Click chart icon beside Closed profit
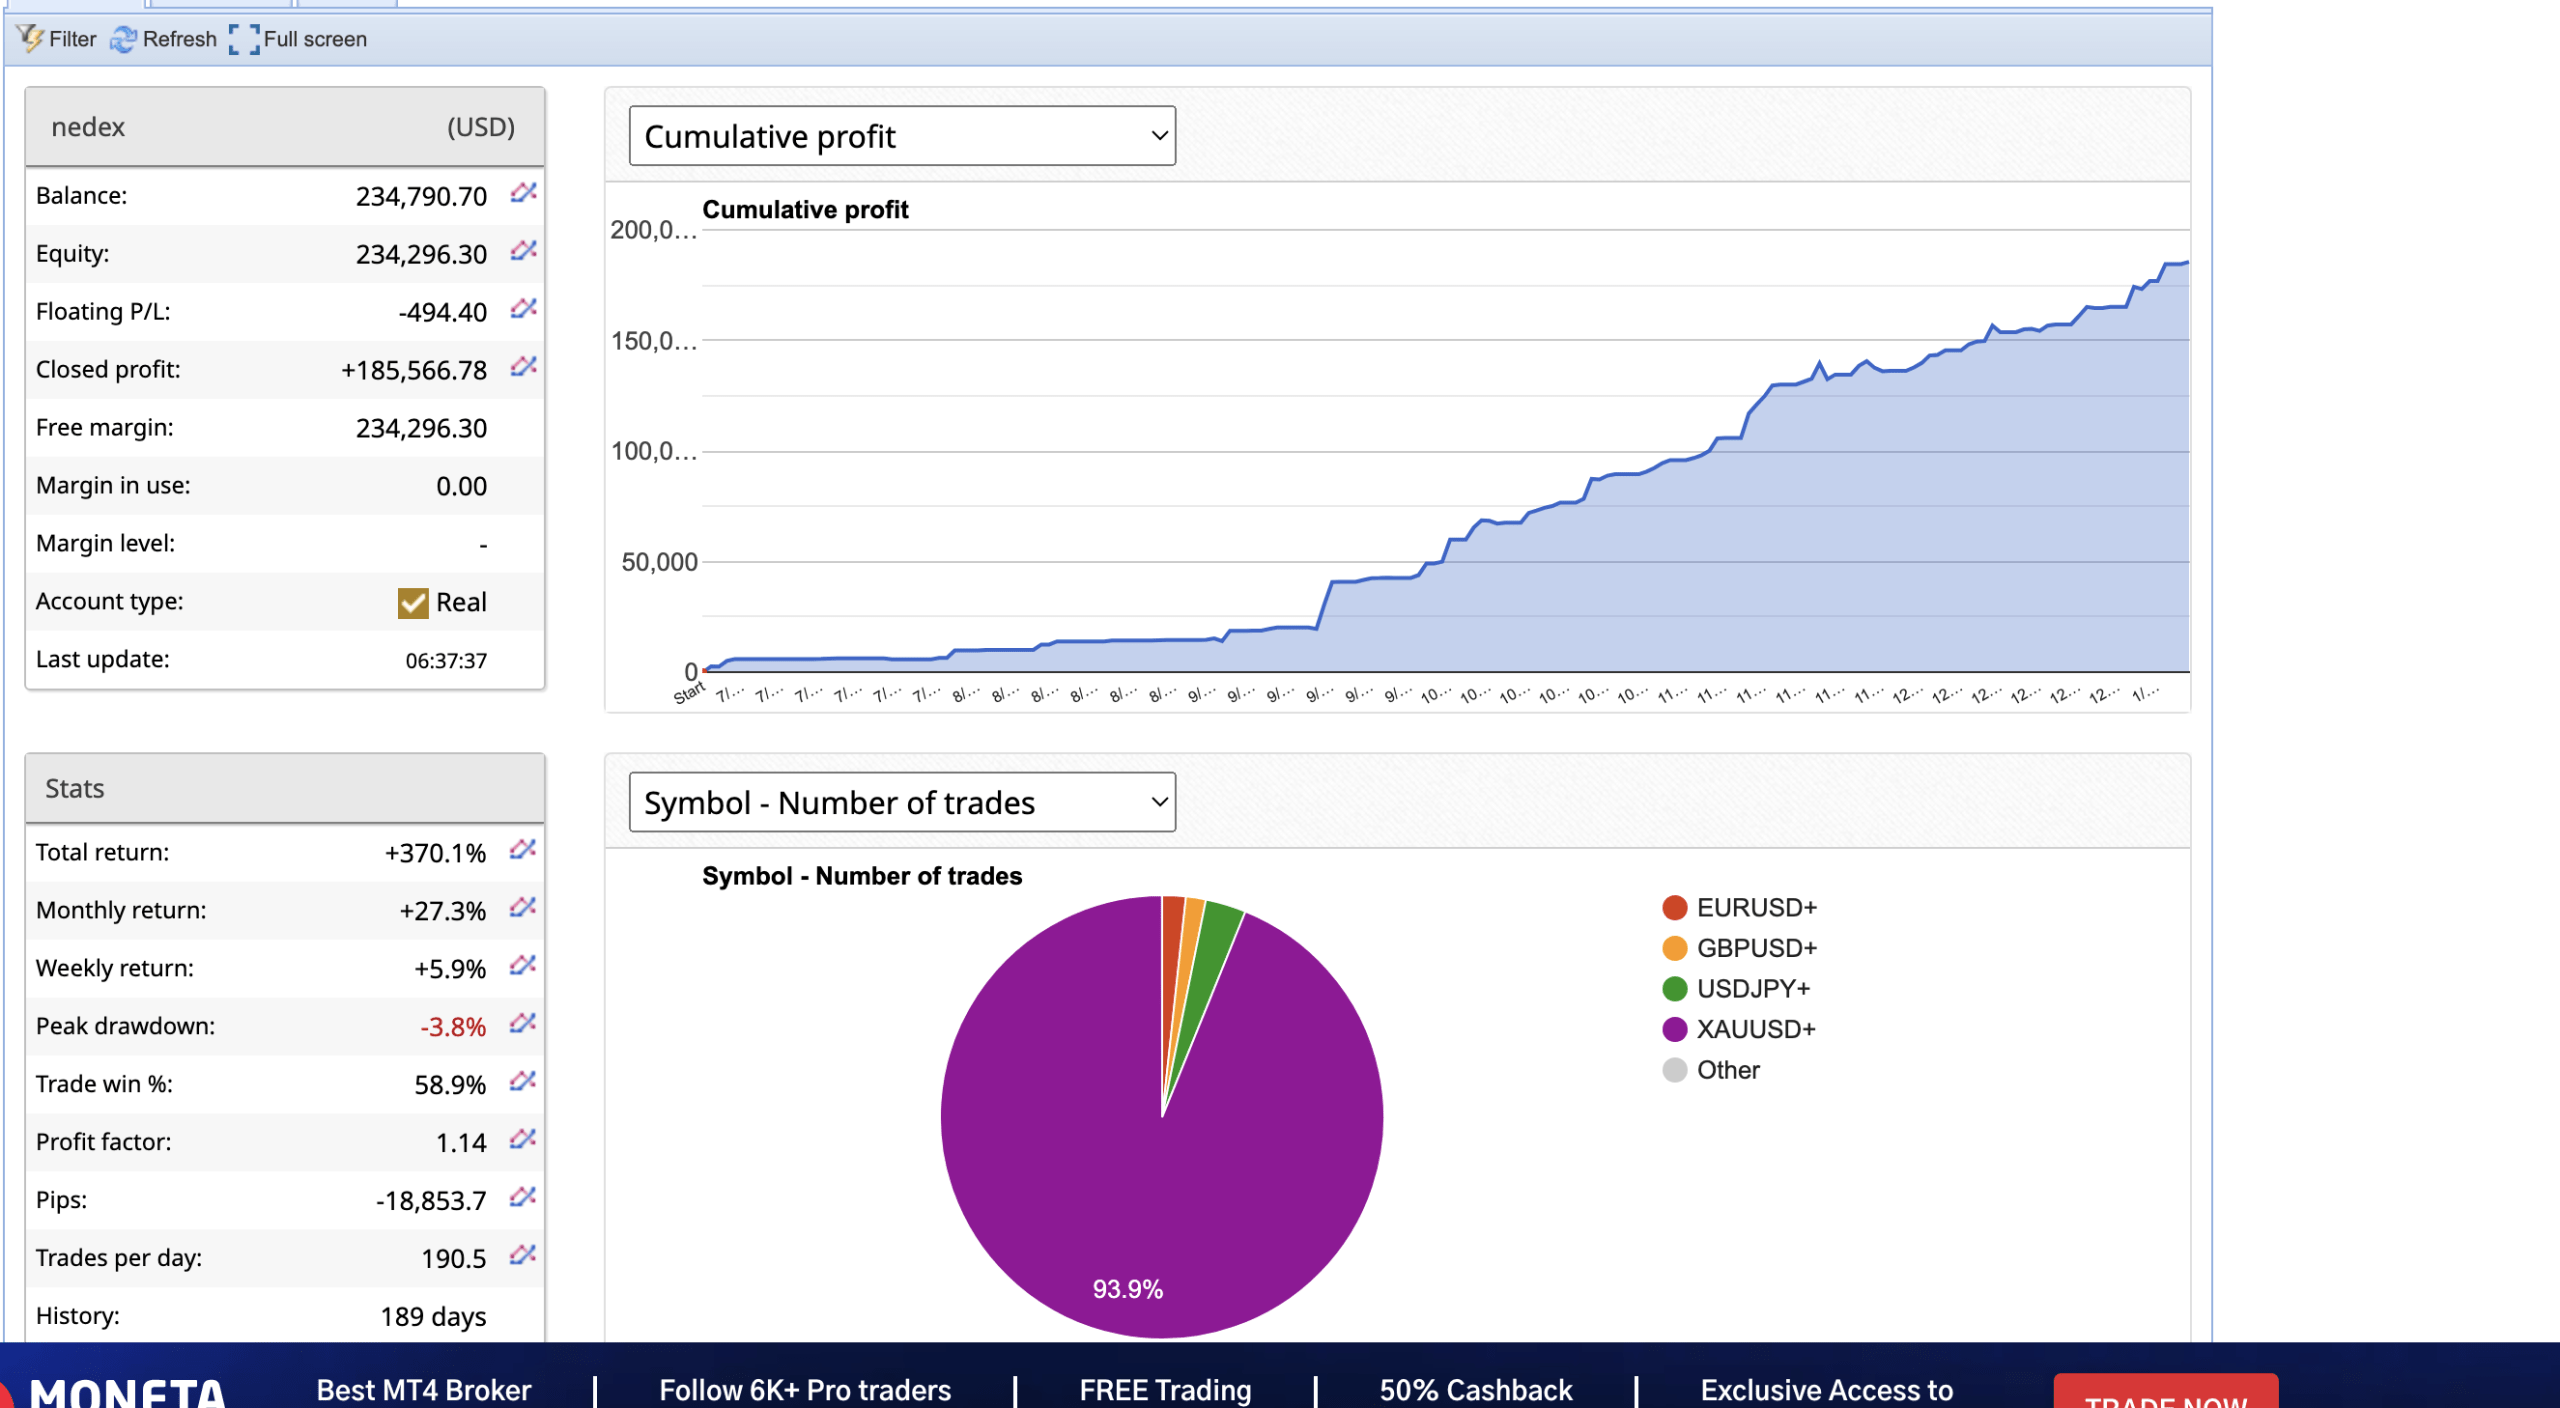This screenshot has height=1408, width=2560. tap(523, 366)
